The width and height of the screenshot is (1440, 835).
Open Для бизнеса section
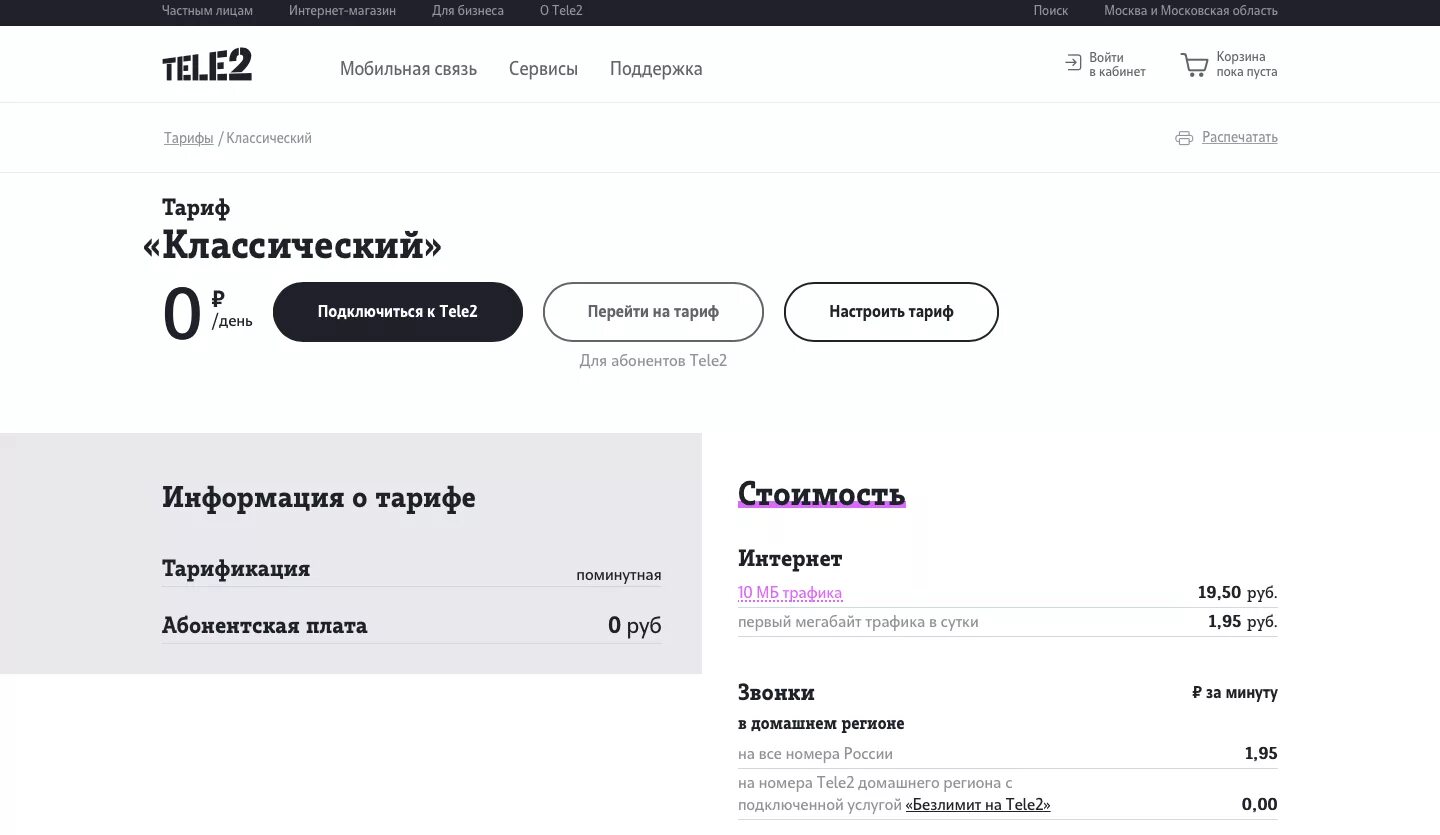tap(468, 11)
